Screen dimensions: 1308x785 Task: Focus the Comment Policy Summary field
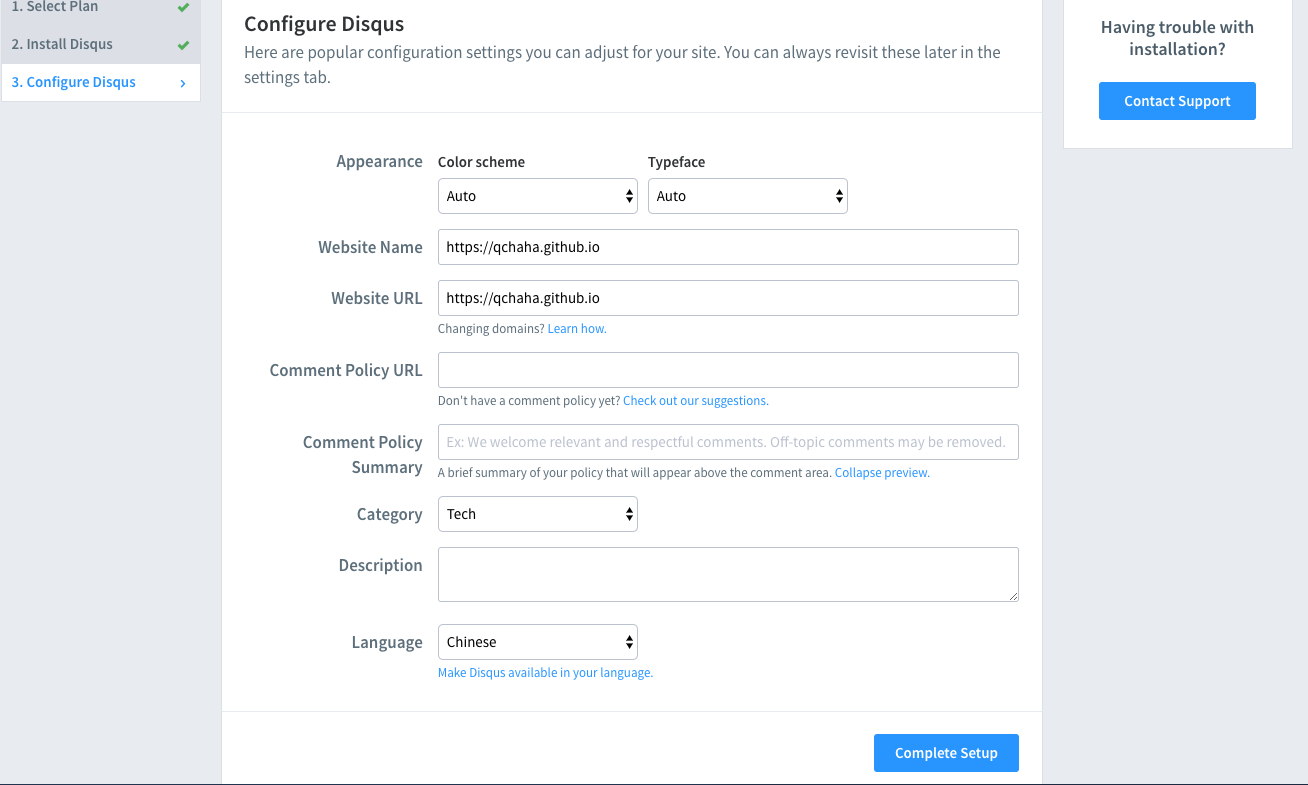click(x=728, y=442)
